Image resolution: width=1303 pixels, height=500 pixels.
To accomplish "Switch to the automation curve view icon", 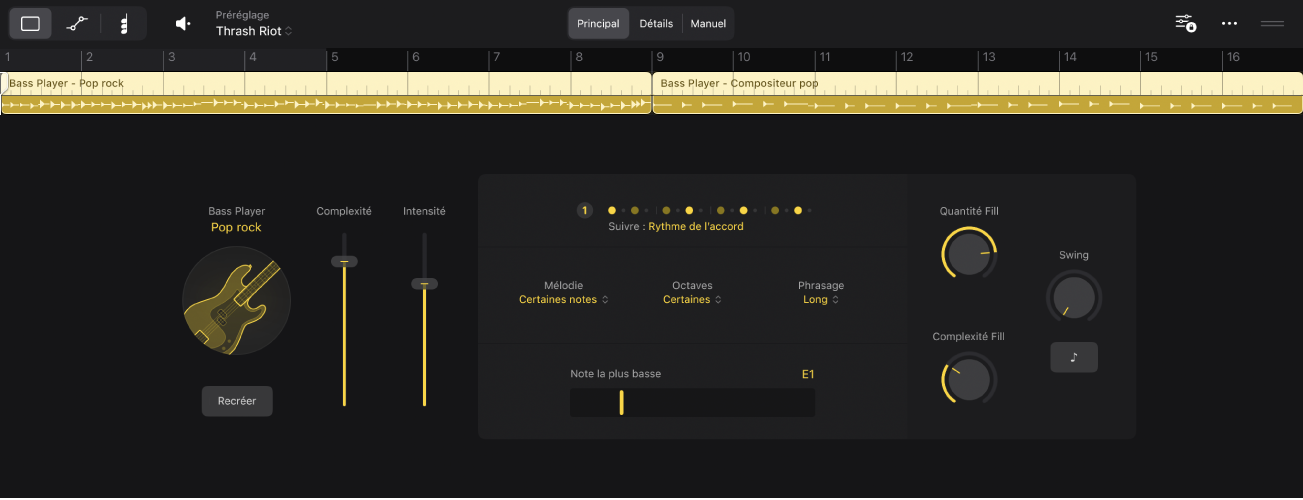I will 77,24.
